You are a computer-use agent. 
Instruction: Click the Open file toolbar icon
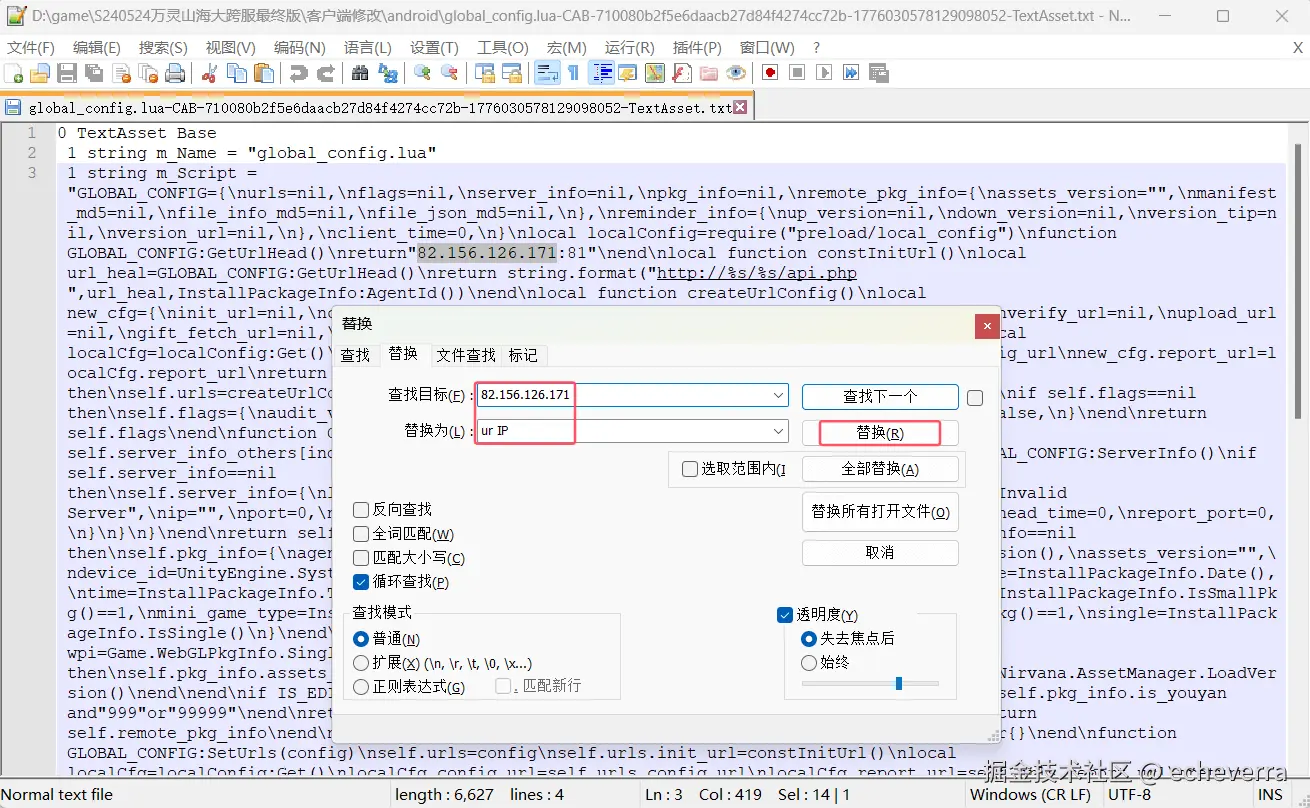[x=40, y=73]
